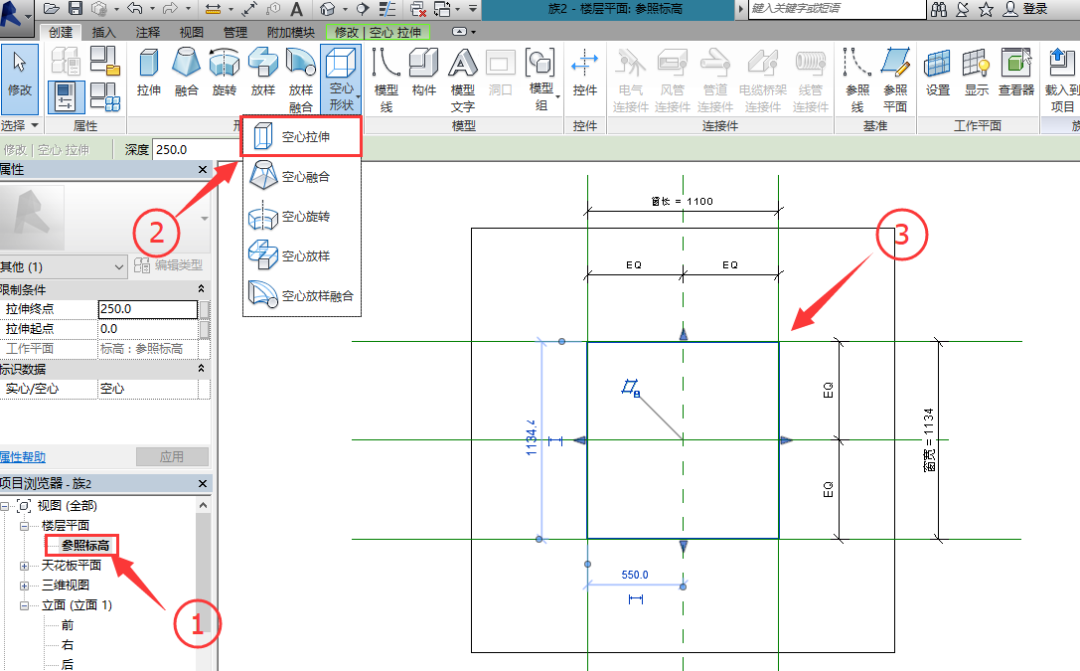Viewport: 1080px width, 671px height.
Task: Choose 空心放样融合 from the void menu
Action: pos(302,296)
